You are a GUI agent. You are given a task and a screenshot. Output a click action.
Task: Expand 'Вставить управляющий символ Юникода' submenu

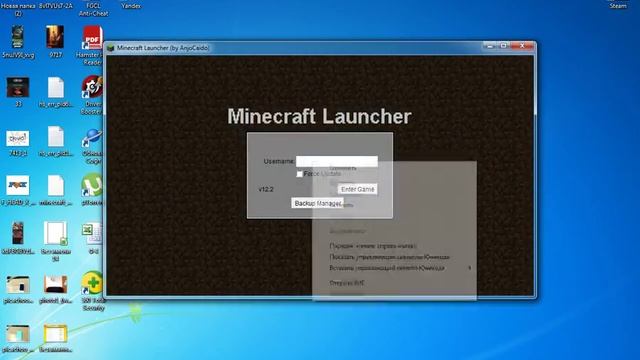pos(394,268)
